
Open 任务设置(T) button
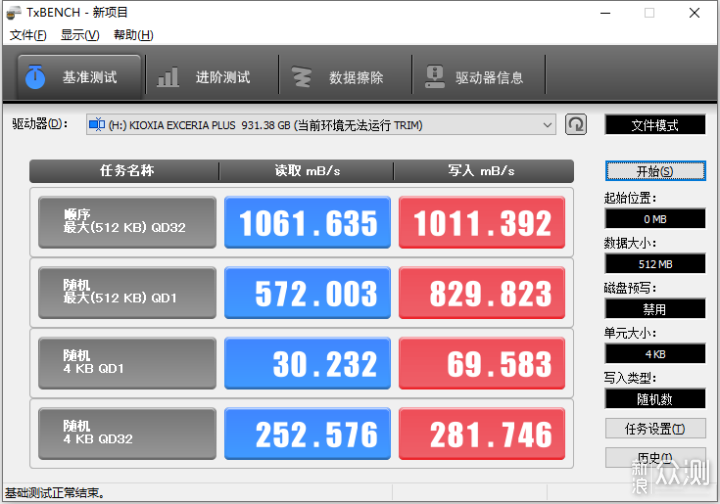[655, 429]
